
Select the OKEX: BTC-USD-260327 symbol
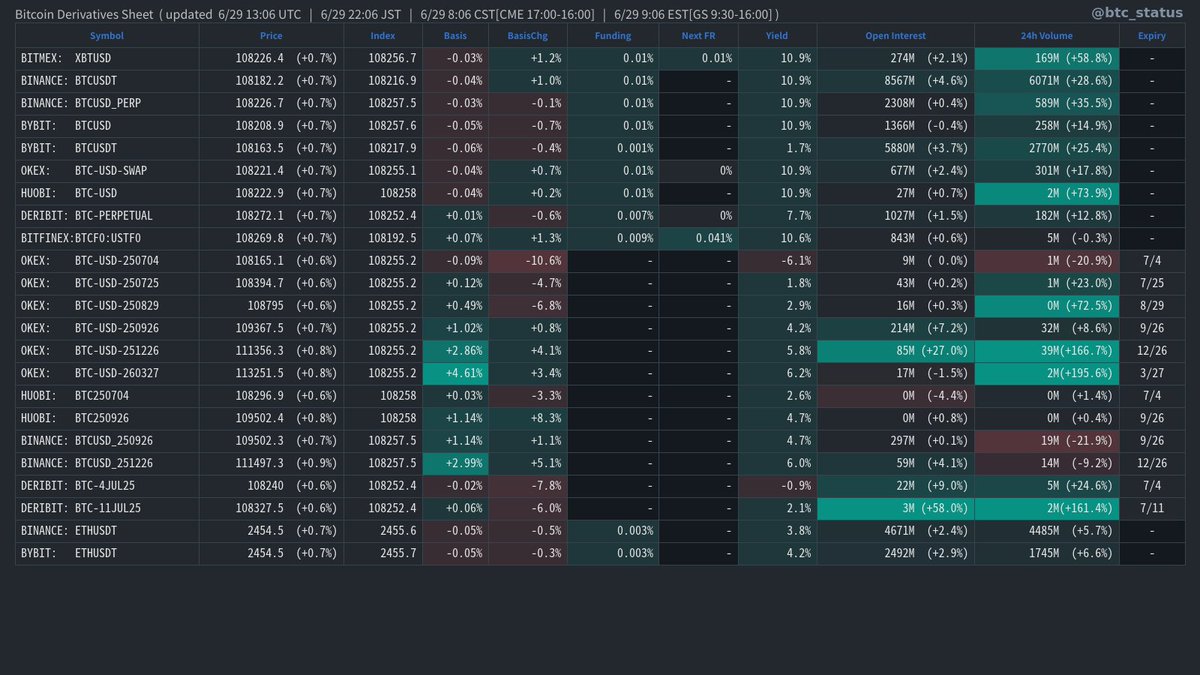pyautogui.click(x=91, y=373)
